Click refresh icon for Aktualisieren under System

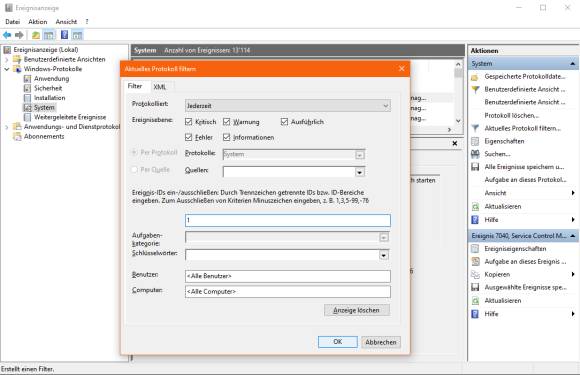475,206
